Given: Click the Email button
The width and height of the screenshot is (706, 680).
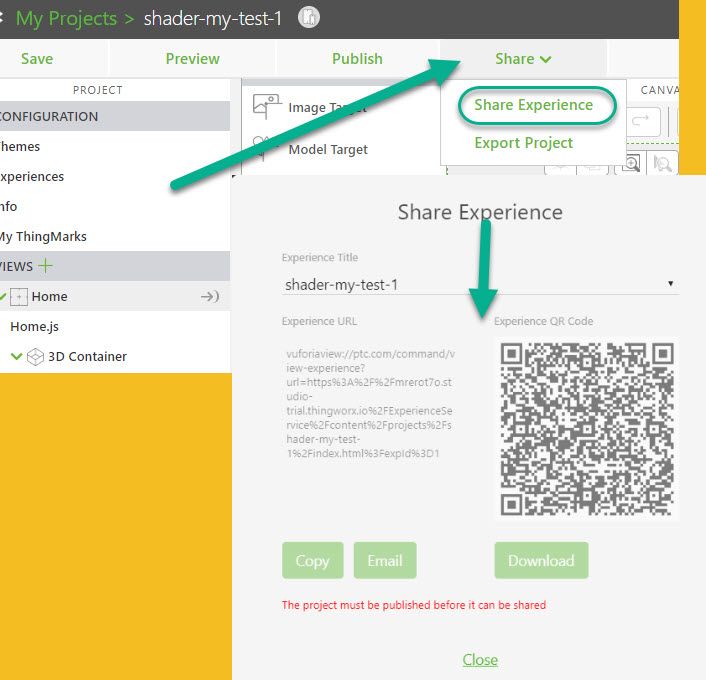Looking at the screenshot, I should click(385, 560).
